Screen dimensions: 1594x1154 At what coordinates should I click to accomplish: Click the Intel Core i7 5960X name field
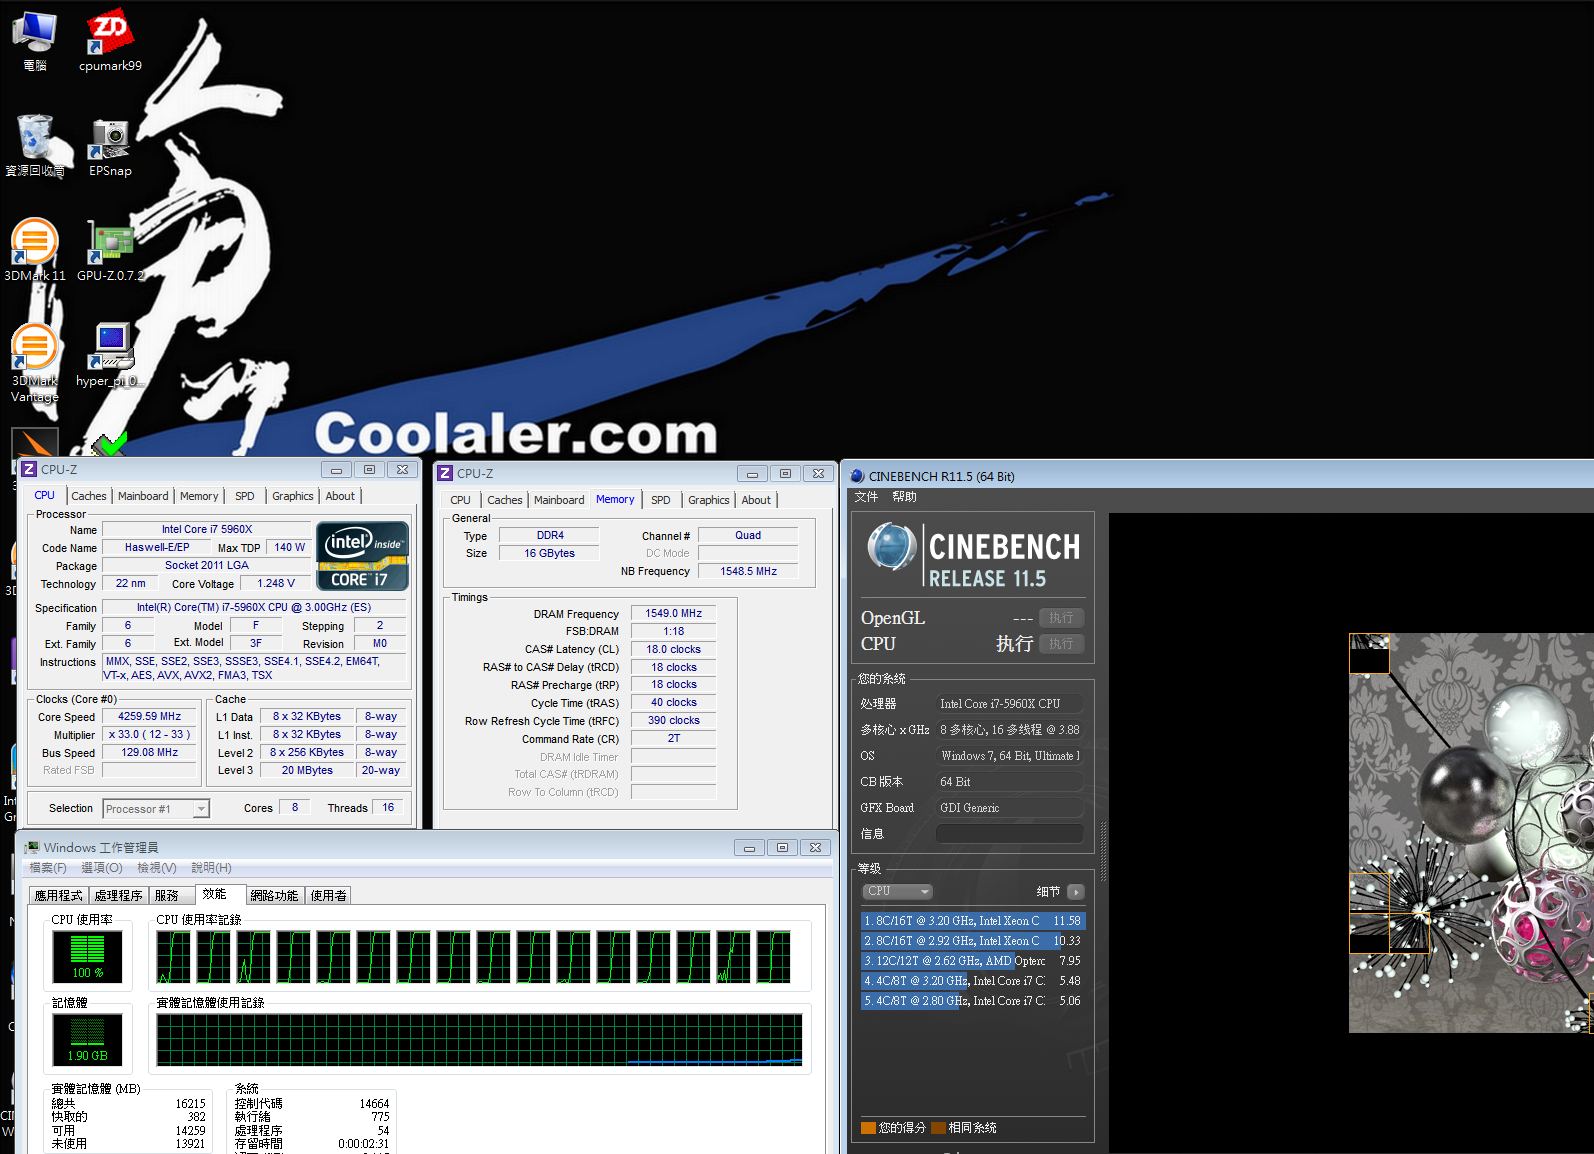(x=207, y=530)
